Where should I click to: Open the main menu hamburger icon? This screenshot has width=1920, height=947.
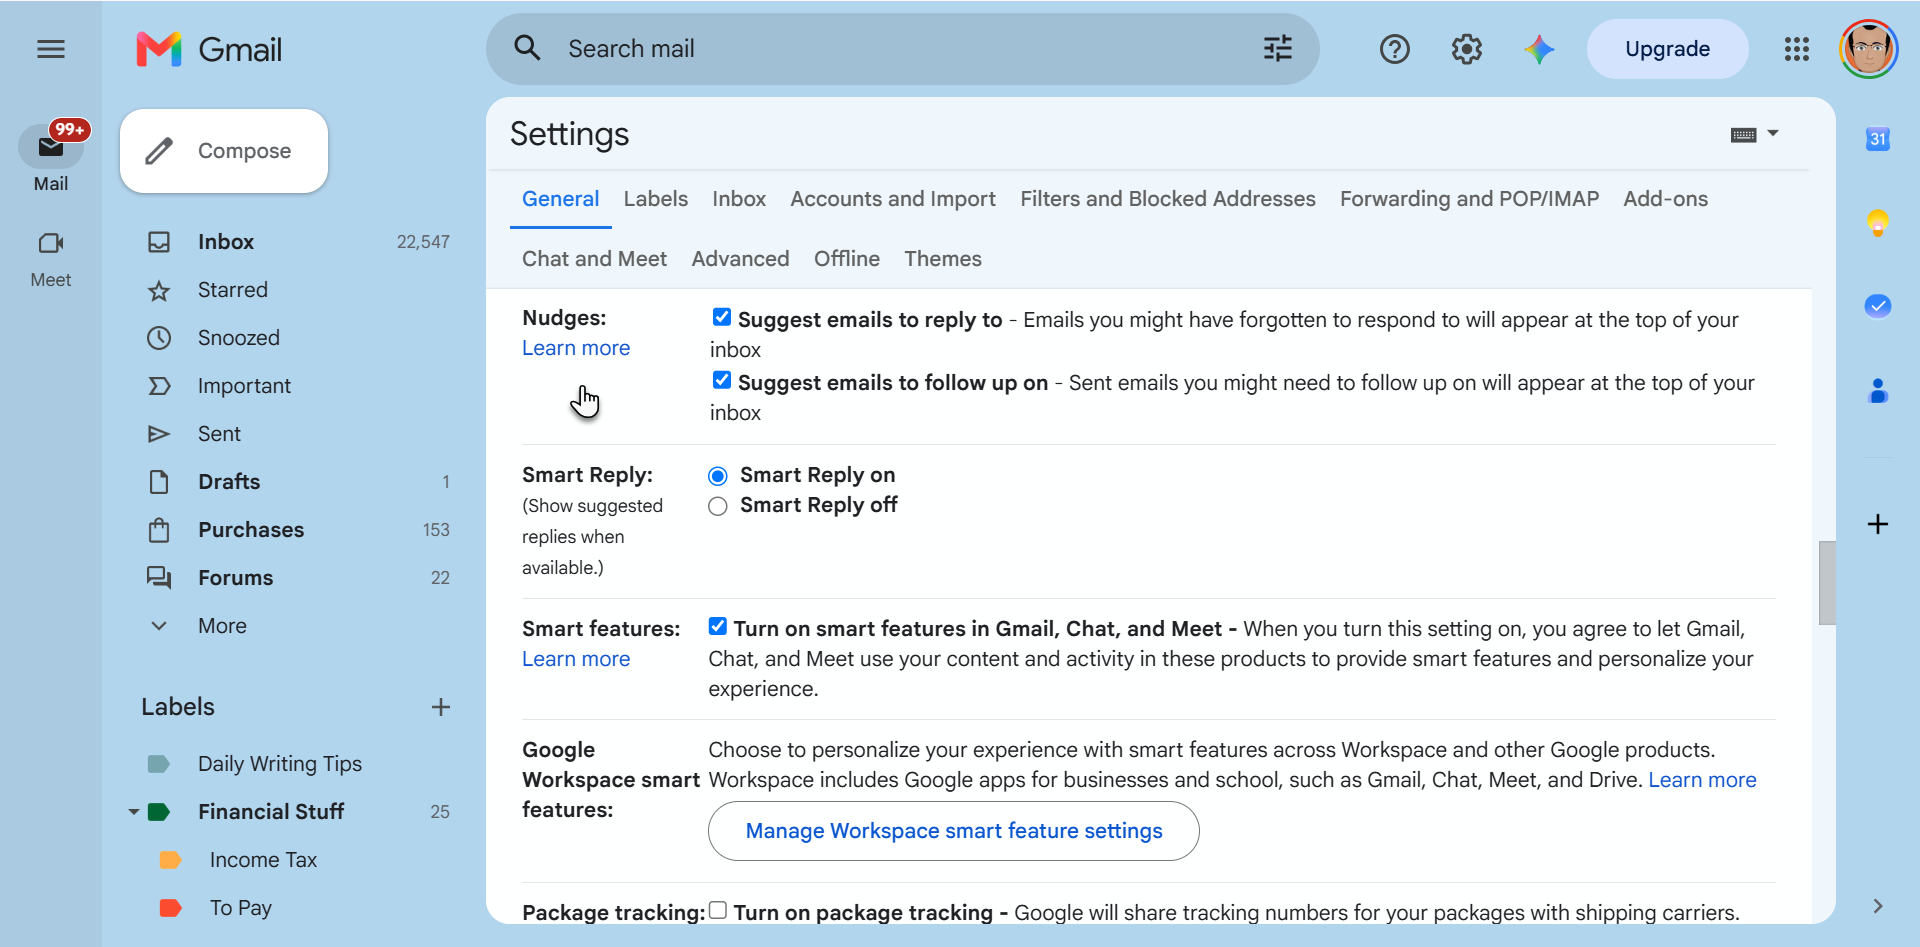pos(51,49)
